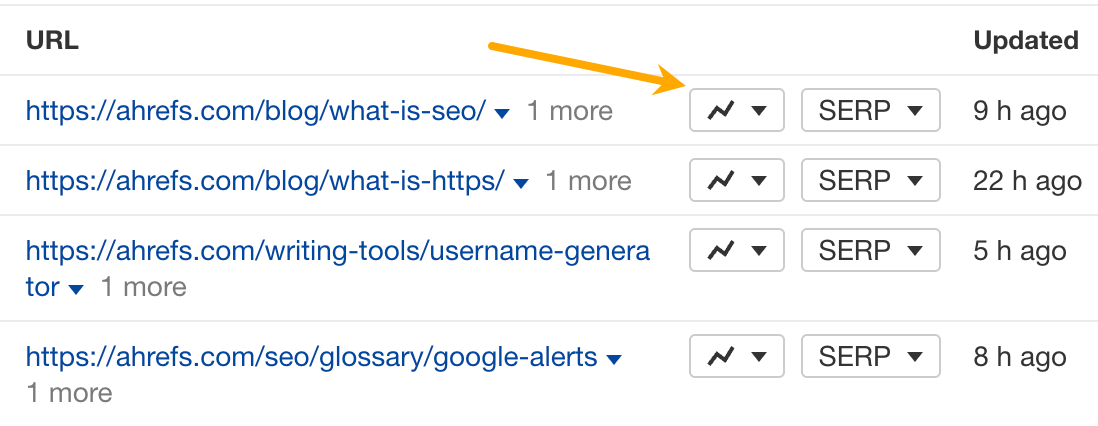Image resolution: width=1098 pixels, height=426 pixels.
Task: Show "1 more" URL for what-is-https row
Action: [x=588, y=181]
